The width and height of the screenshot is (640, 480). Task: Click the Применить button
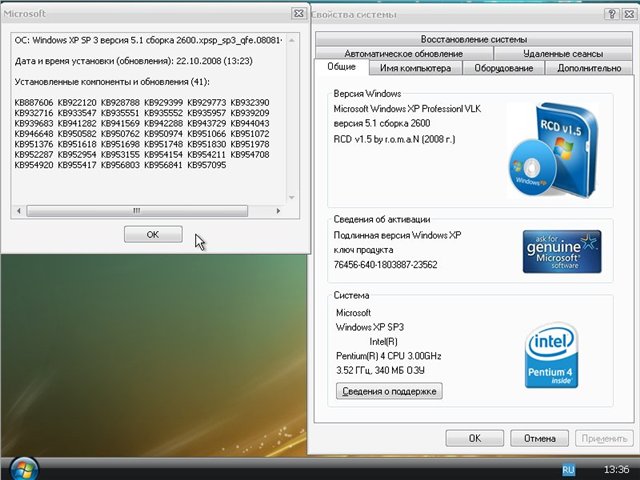click(604, 438)
